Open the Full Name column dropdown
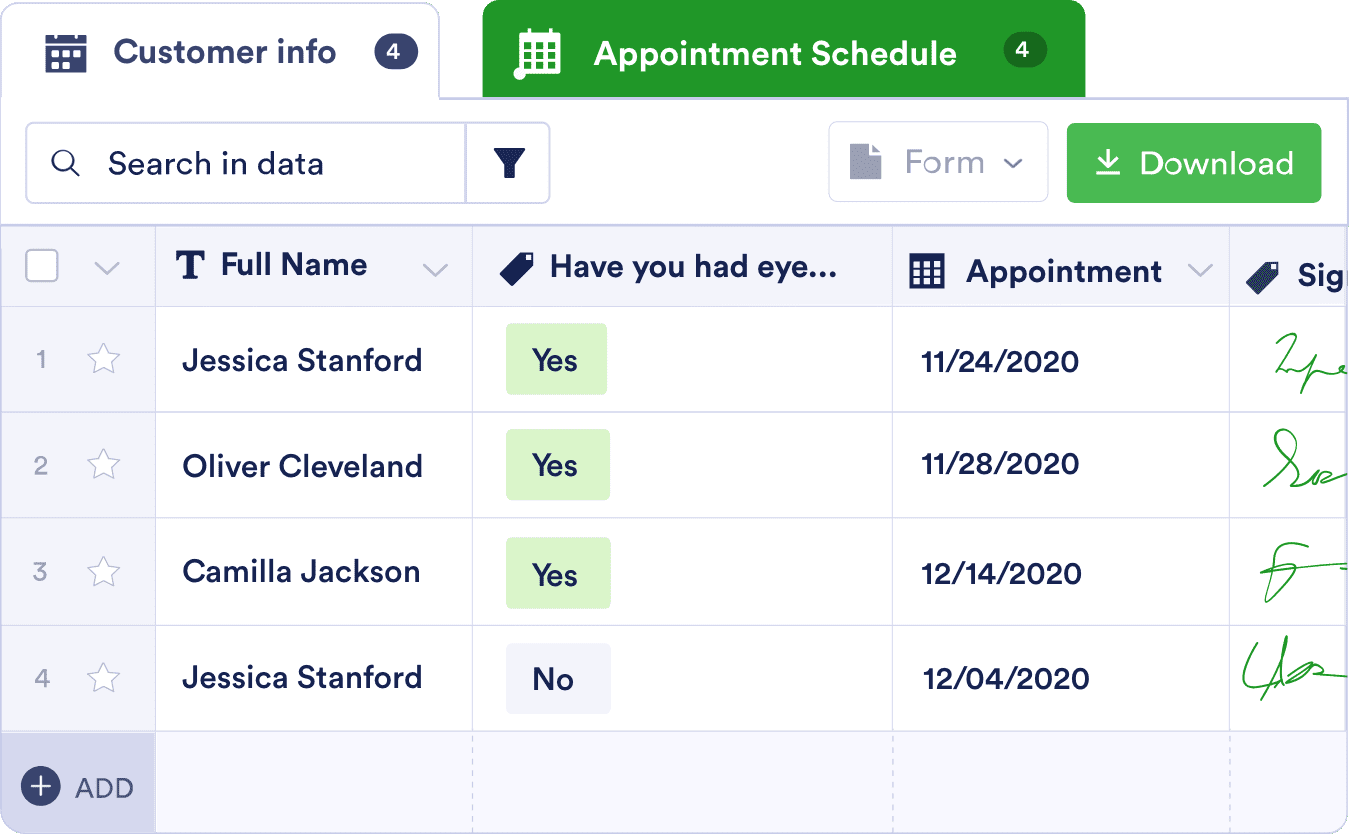The image size is (1372, 835). (x=435, y=269)
